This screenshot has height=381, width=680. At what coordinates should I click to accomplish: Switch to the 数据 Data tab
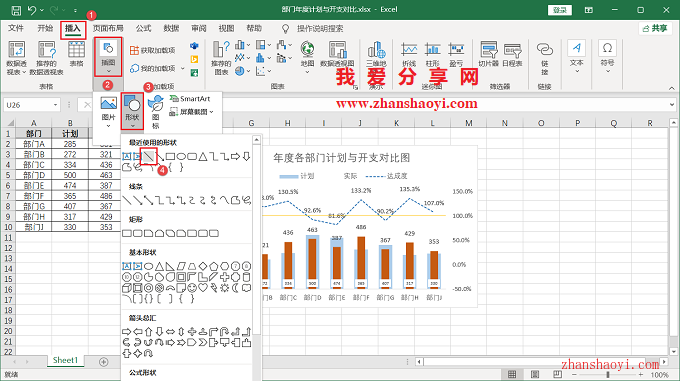171,28
